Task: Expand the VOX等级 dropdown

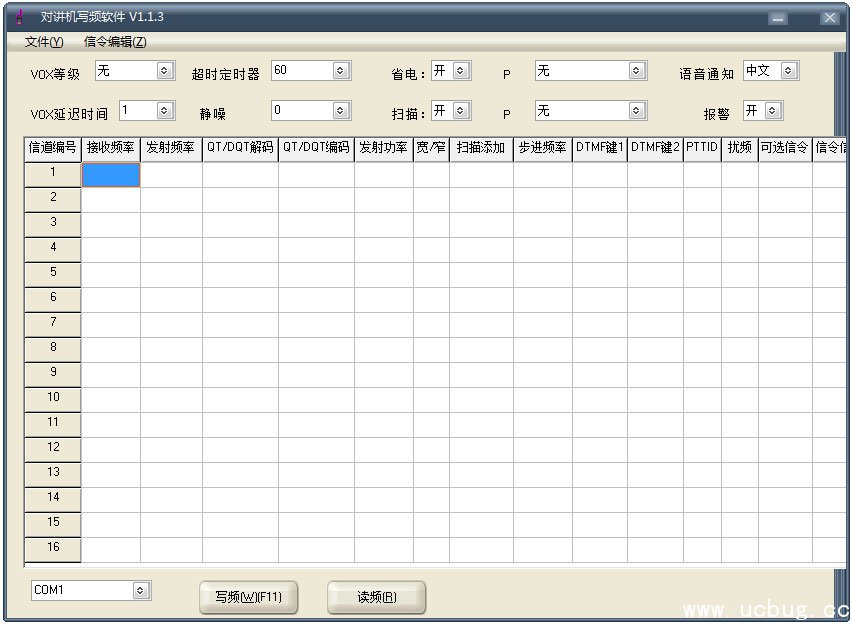Action: click(165, 71)
